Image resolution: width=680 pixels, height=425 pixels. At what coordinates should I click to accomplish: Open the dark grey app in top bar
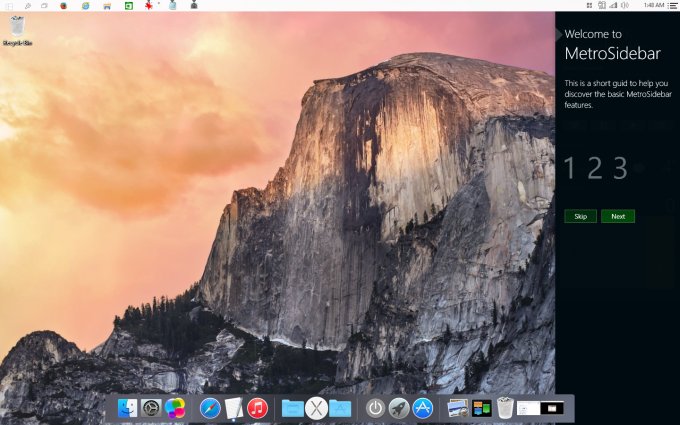click(194, 5)
